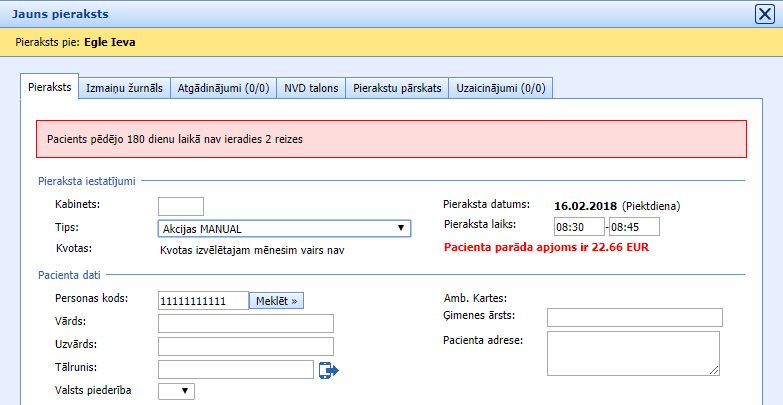Click the appointment end time 08:45 field
Screen dimensions: 783x405
click(x=636, y=227)
